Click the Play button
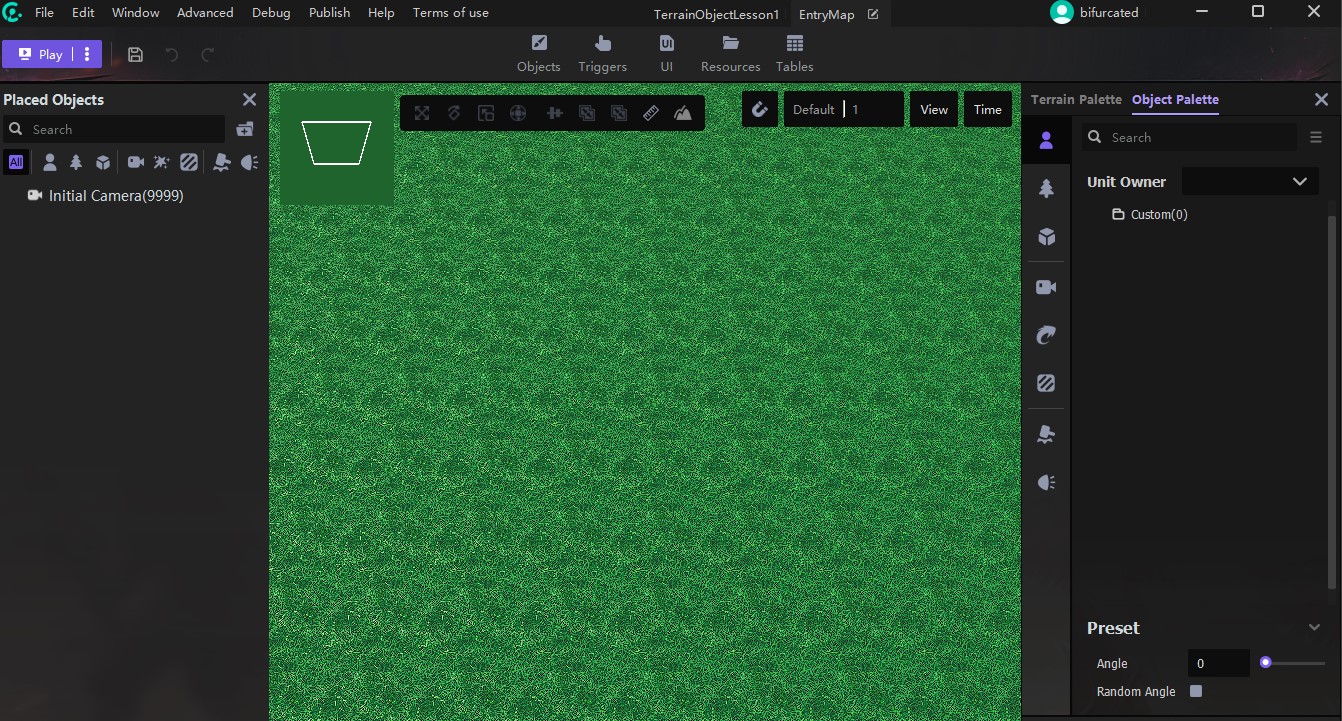Viewport: 1342px width, 721px height. pos(39,54)
